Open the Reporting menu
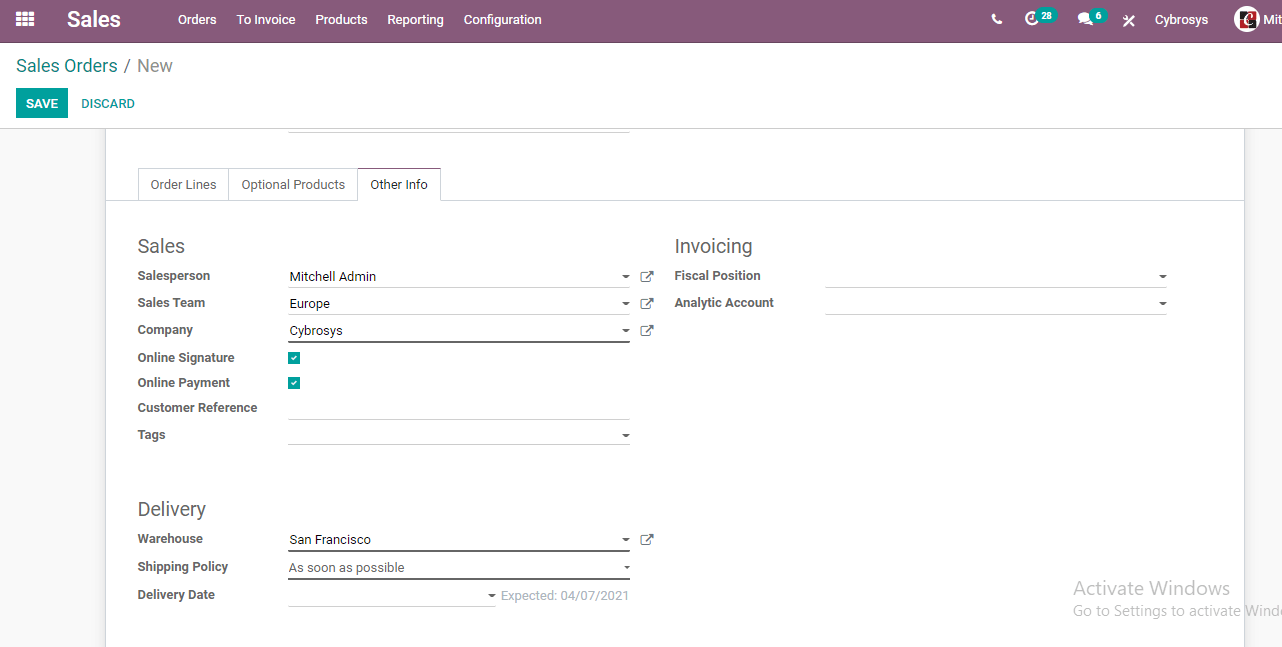Image resolution: width=1282 pixels, height=647 pixels. (x=415, y=20)
